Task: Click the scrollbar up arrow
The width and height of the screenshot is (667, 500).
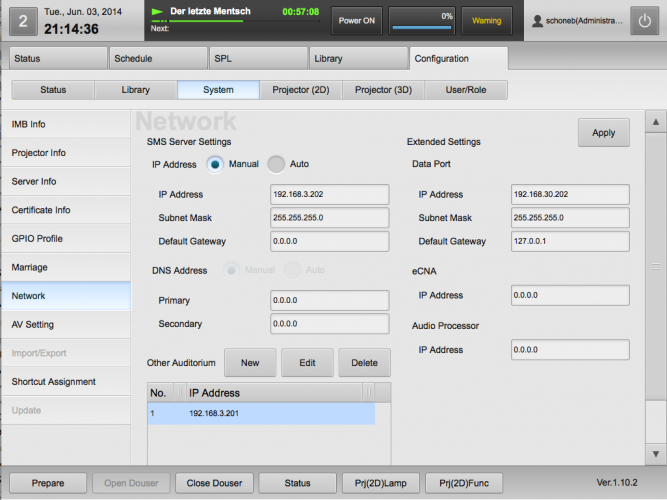Action: 654,124
